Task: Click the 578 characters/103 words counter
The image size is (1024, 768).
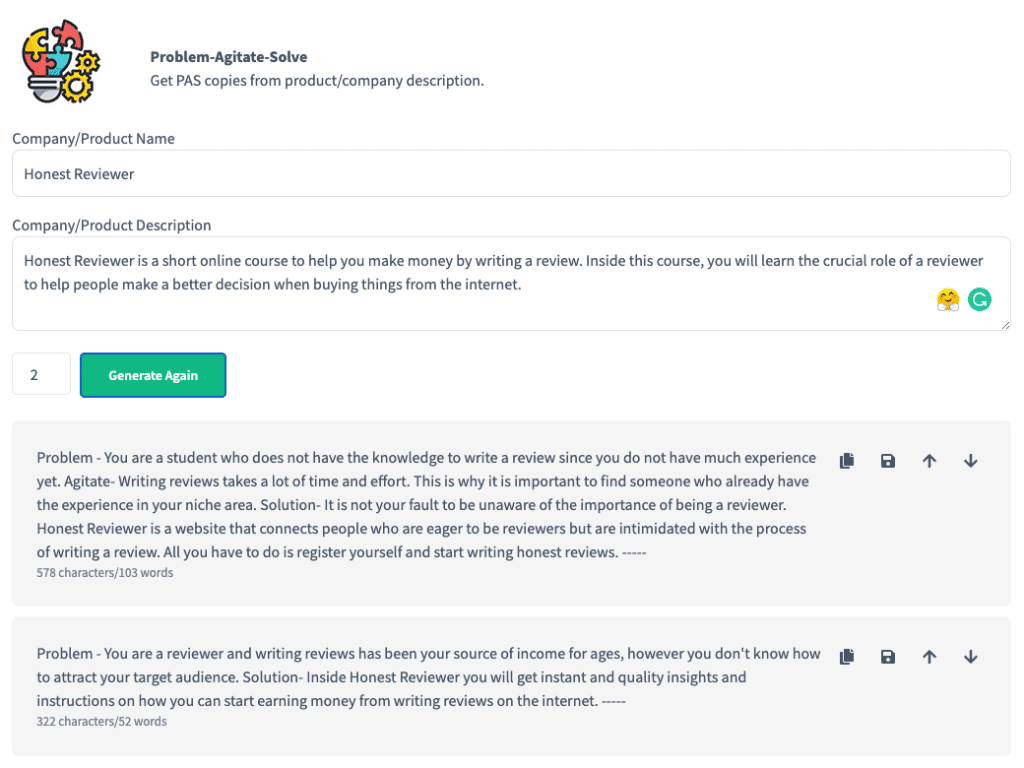Action: pos(104,573)
